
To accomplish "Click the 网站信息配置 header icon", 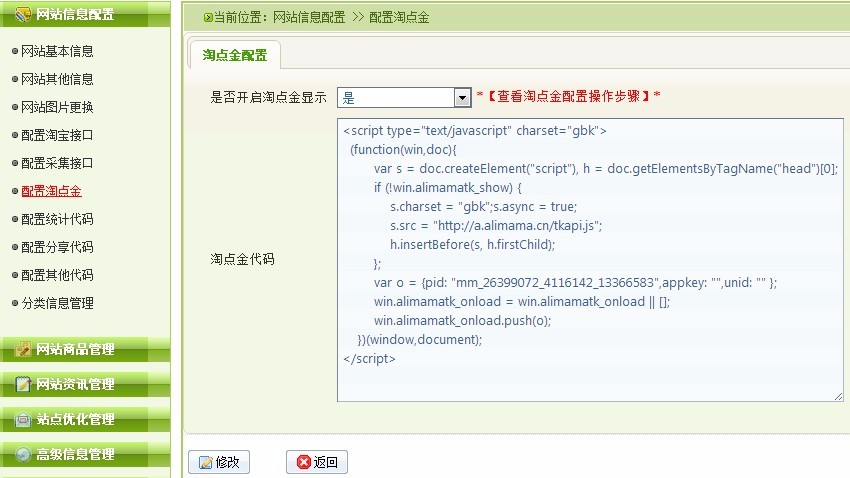I will [23, 14].
